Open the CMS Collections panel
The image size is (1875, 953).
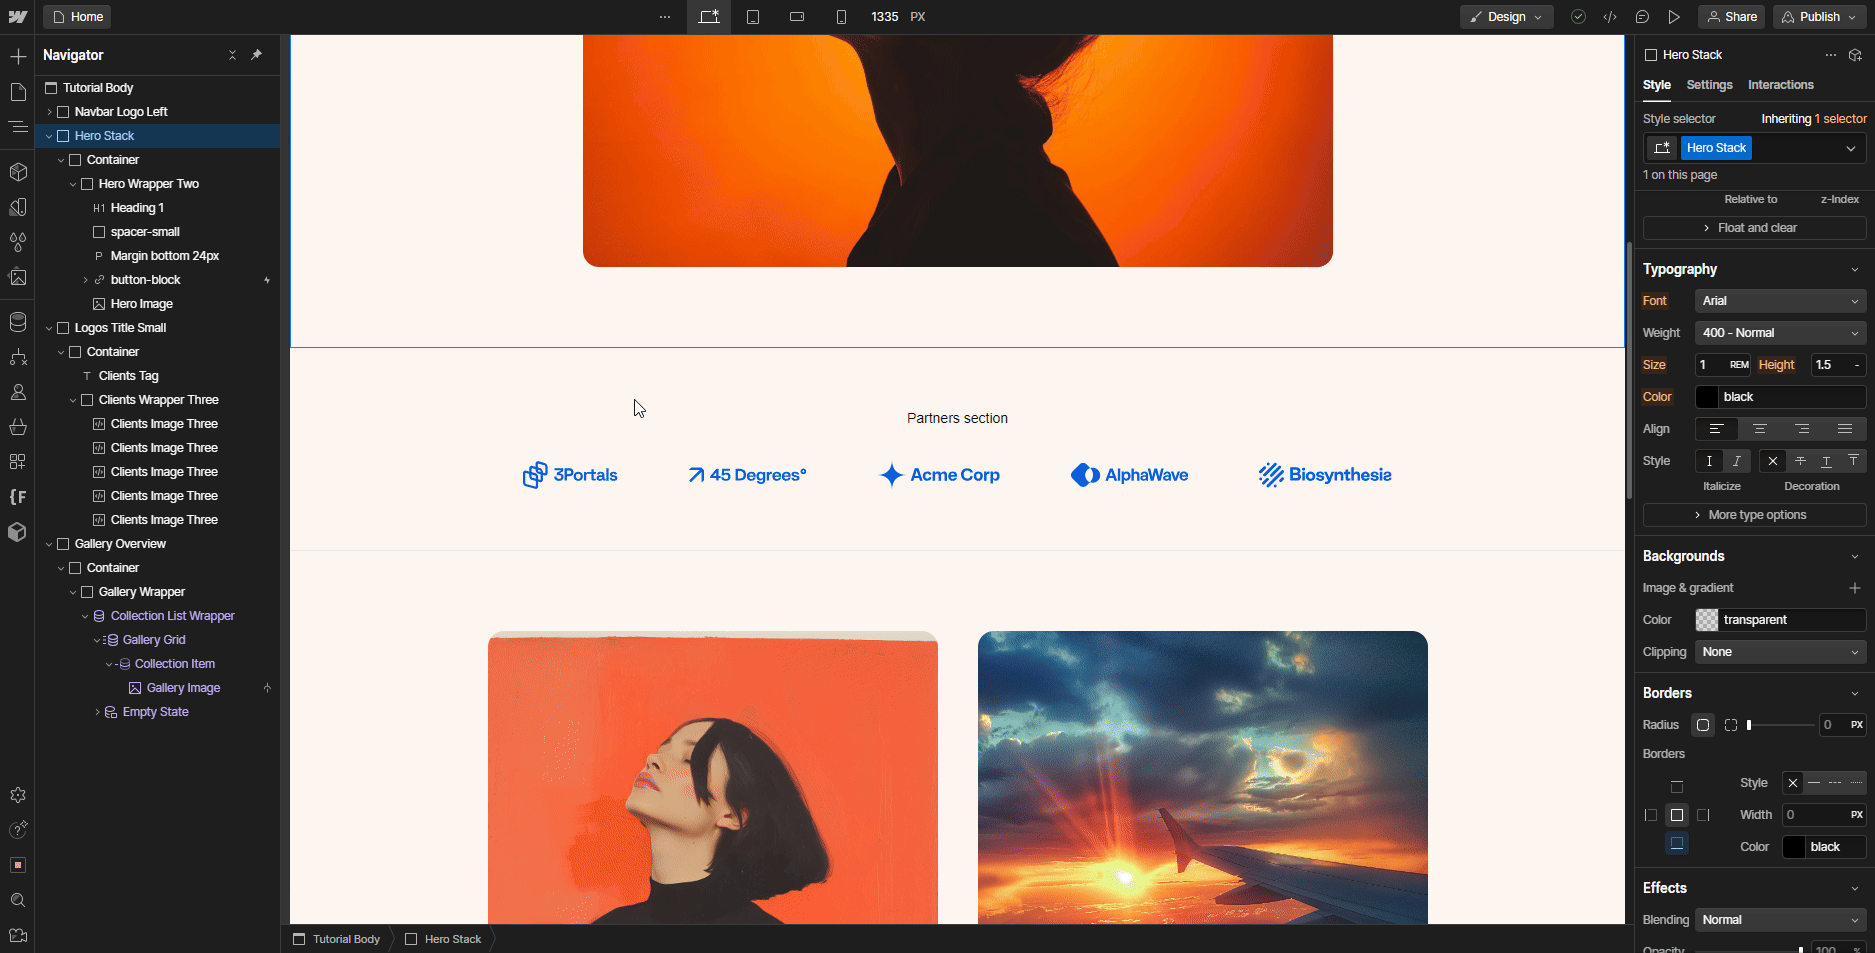click(18, 322)
